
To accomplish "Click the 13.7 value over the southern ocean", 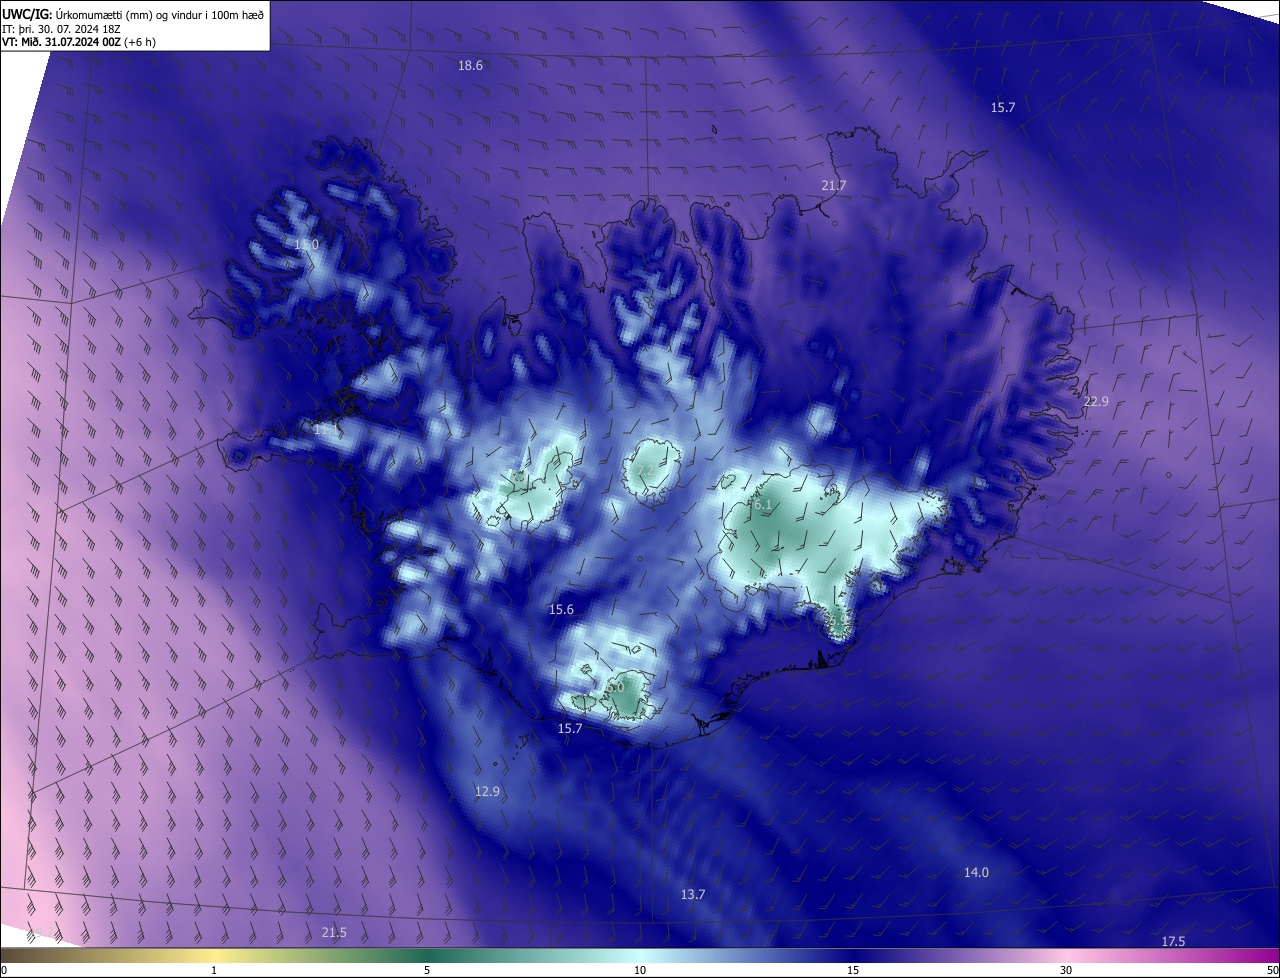I will coord(692,895).
